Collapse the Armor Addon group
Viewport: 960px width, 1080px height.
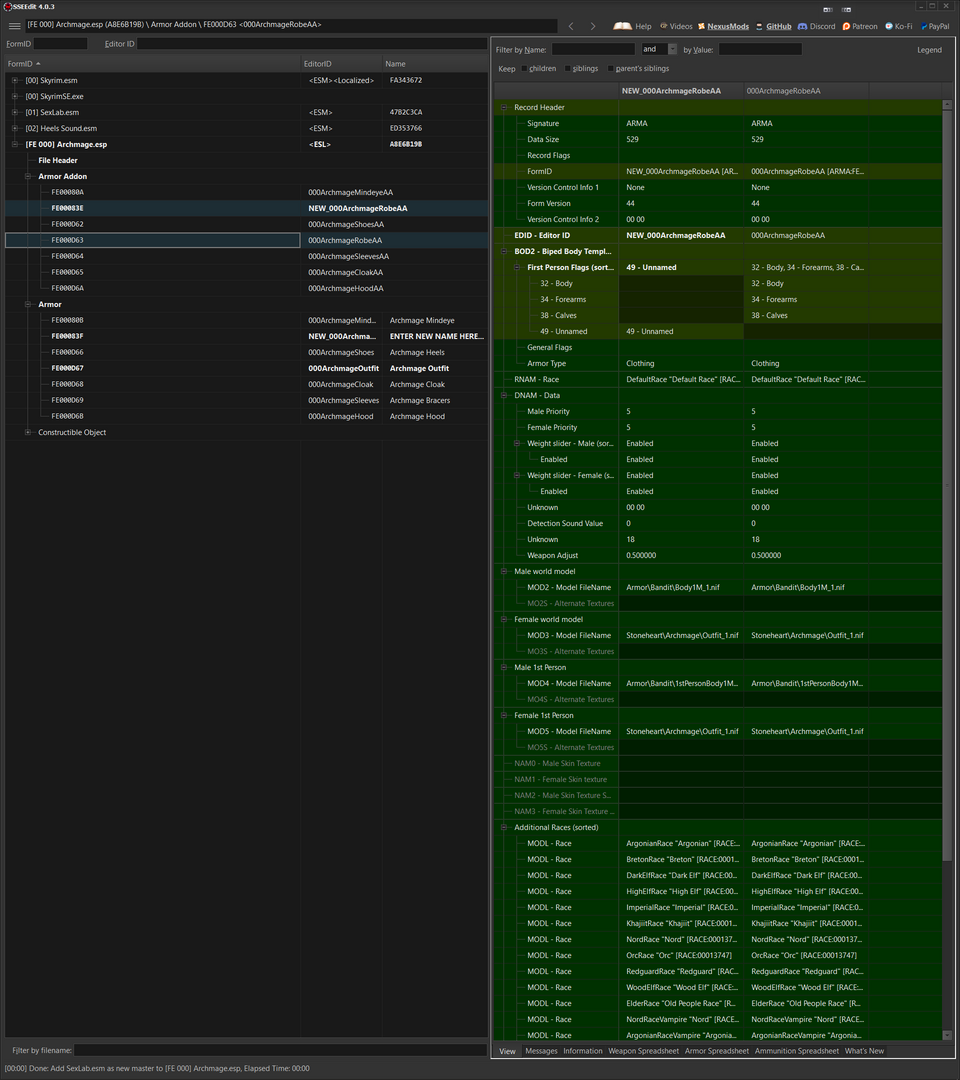[28, 176]
